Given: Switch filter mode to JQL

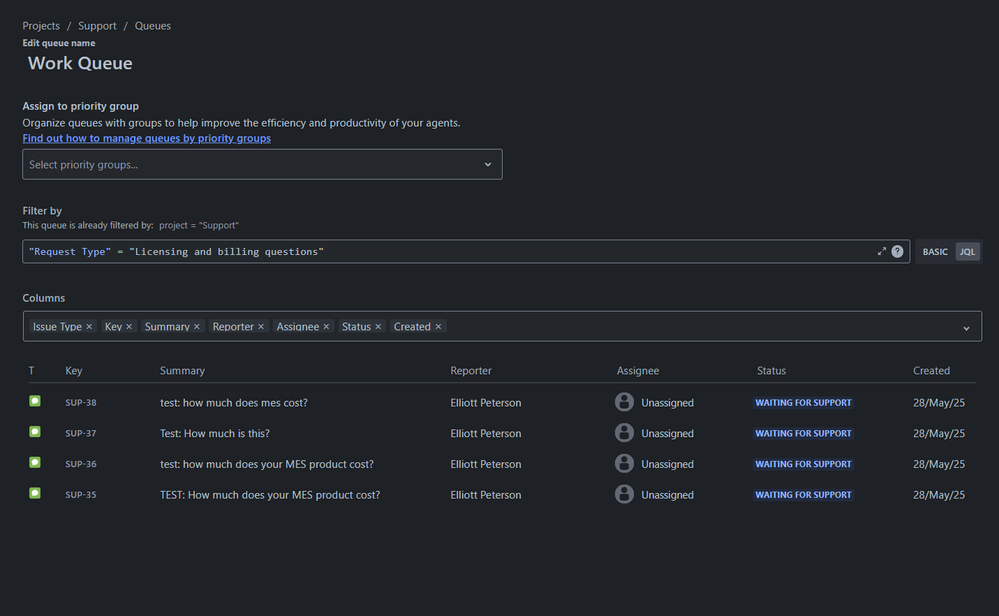Looking at the screenshot, I should coord(967,252).
